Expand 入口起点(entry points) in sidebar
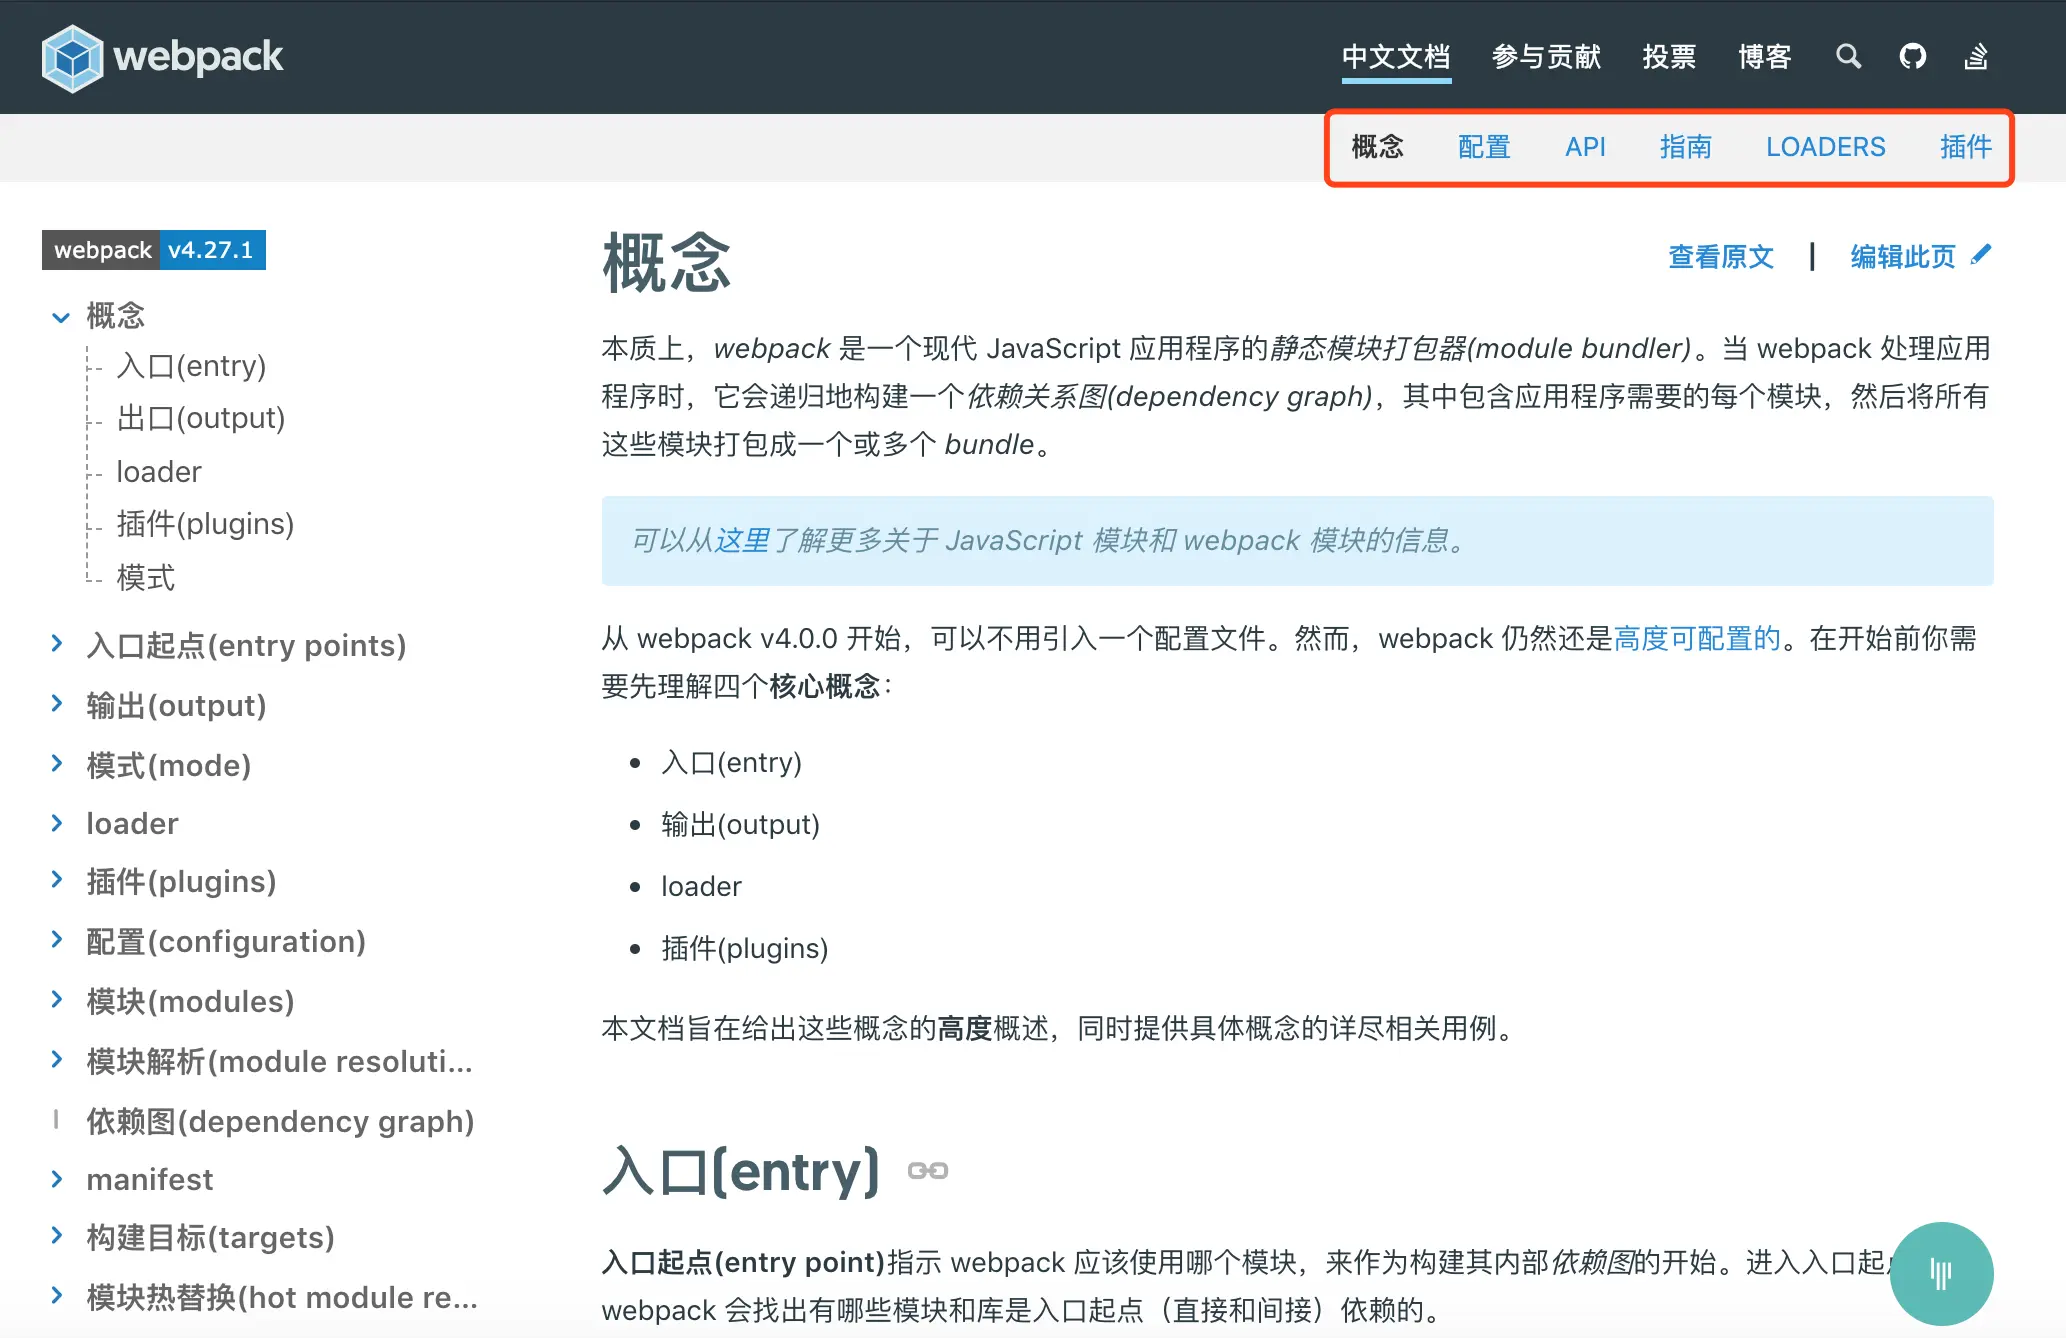Image resolution: width=2066 pixels, height=1338 pixels. click(57, 644)
